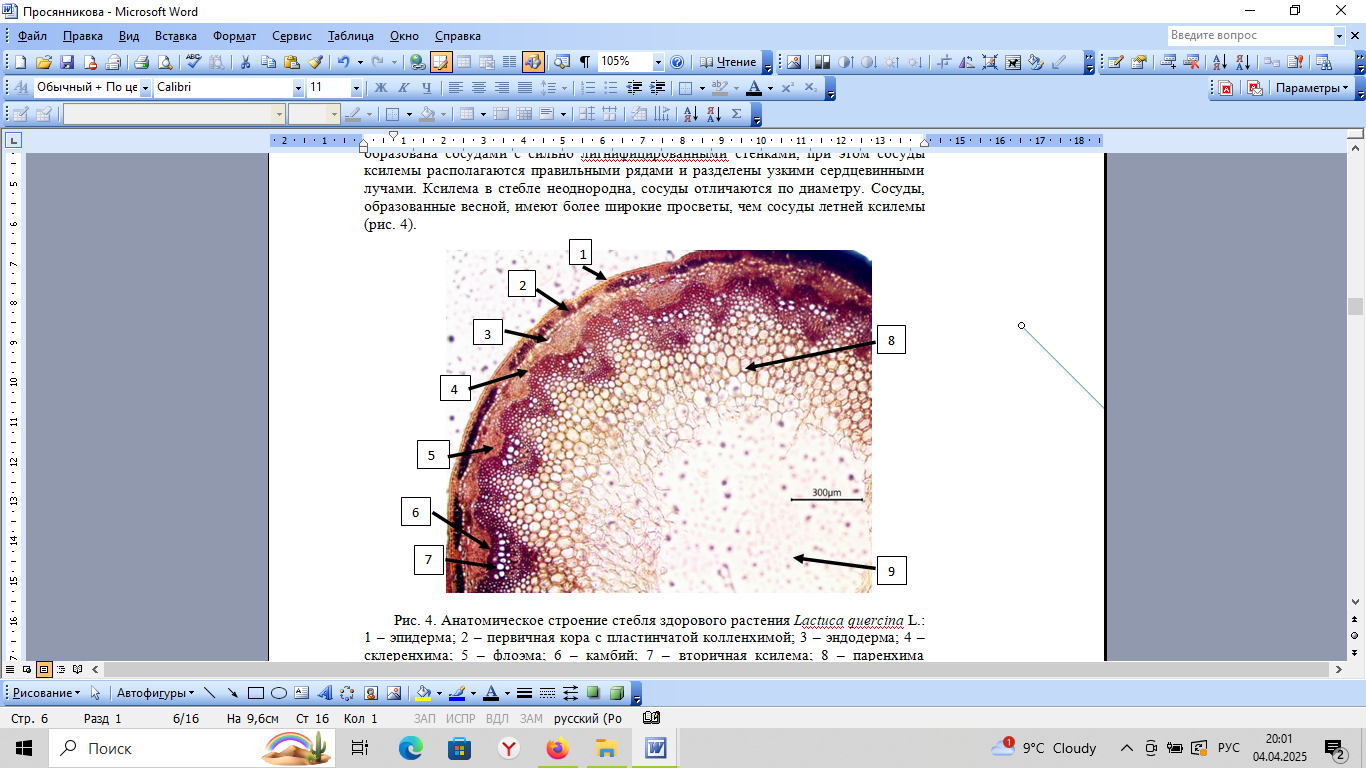This screenshot has height=768, width=1366.
Task: Insert a hyperlink
Action: point(417,62)
